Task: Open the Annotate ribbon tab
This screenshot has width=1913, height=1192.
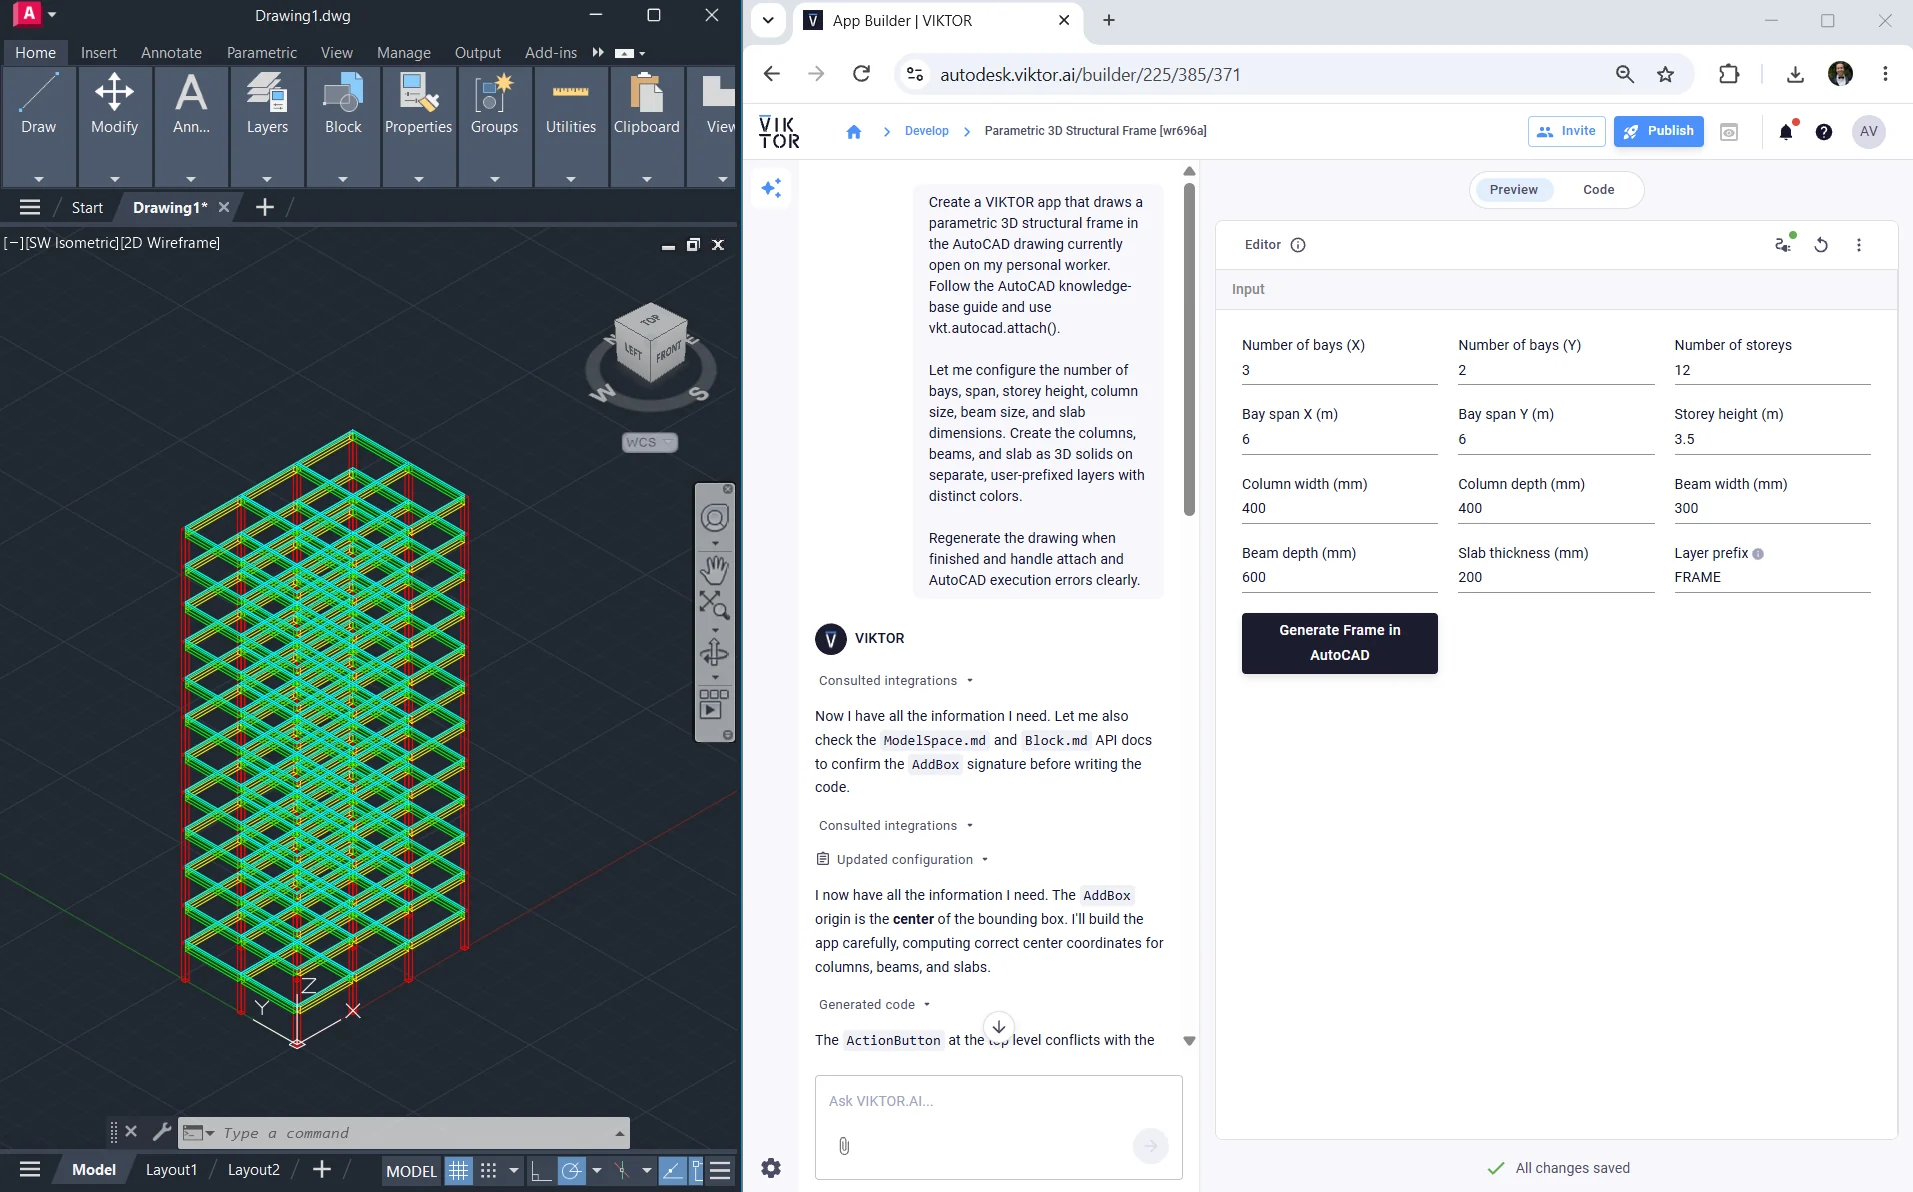Action: click(x=171, y=52)
